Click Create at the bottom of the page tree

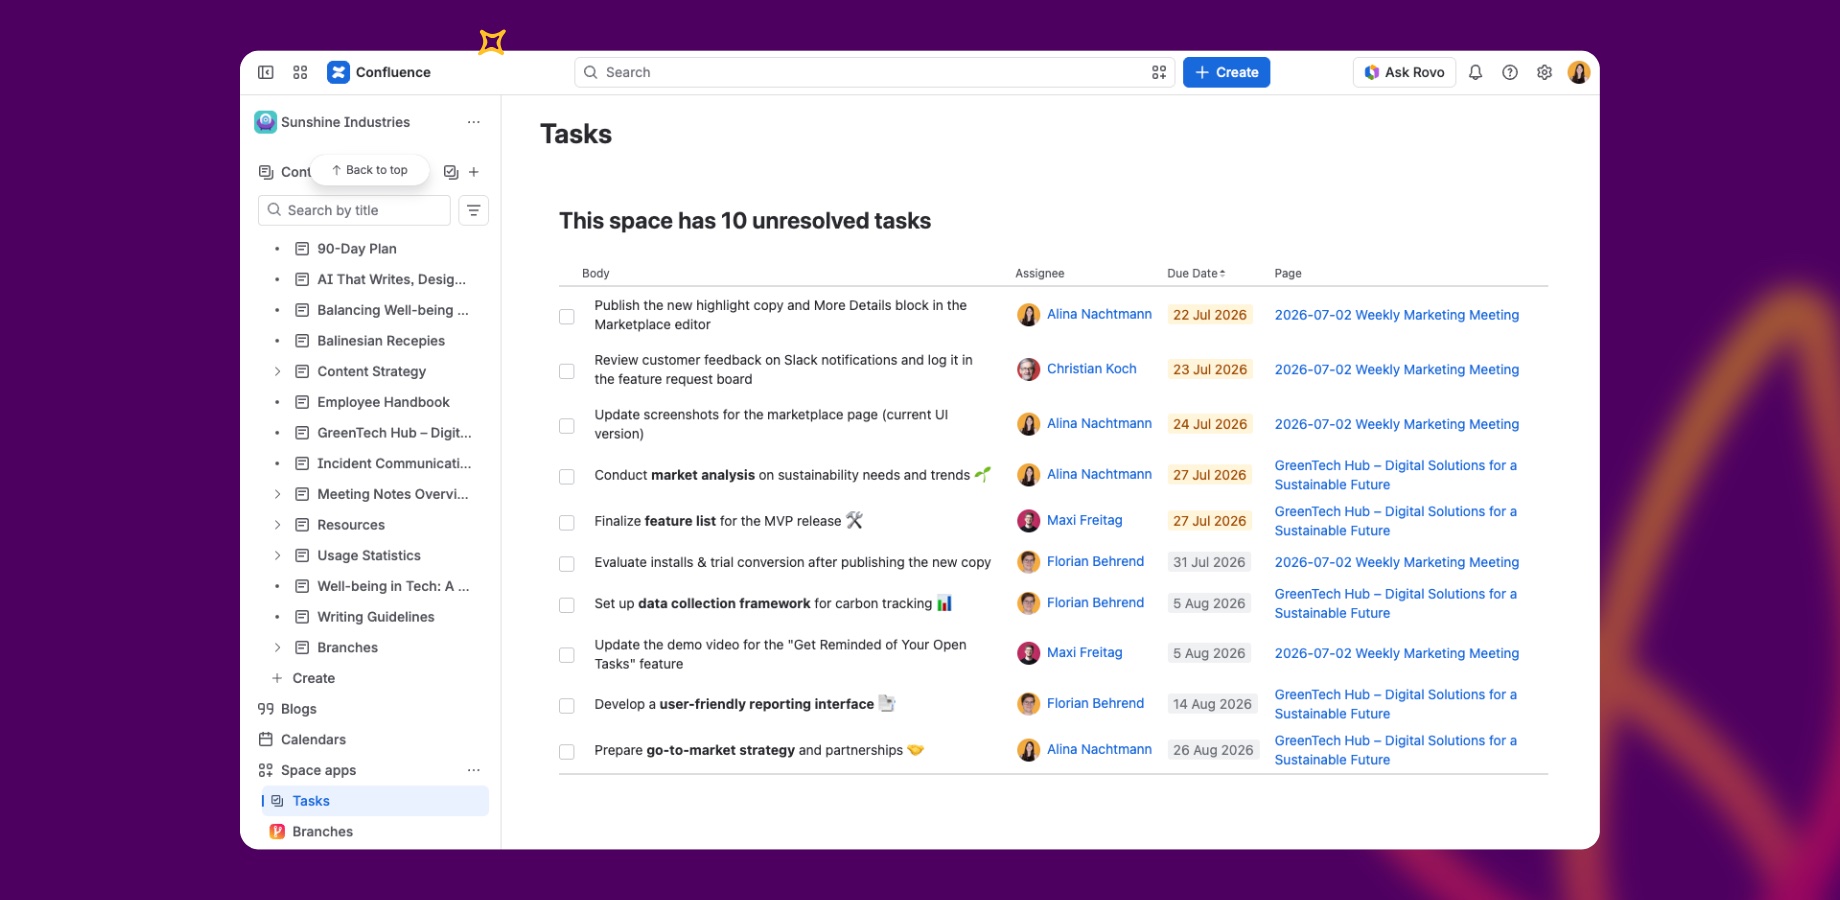pyautogui.click(x=314, y=678)
